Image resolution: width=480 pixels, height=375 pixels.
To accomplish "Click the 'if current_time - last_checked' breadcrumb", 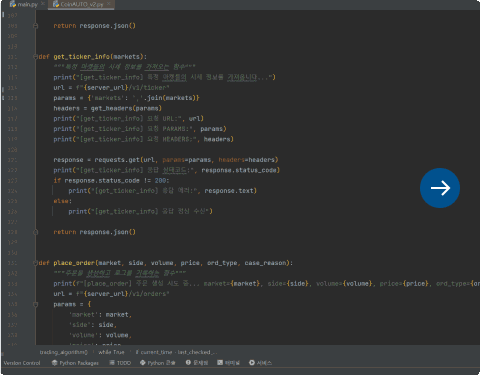I will [176, 352].
